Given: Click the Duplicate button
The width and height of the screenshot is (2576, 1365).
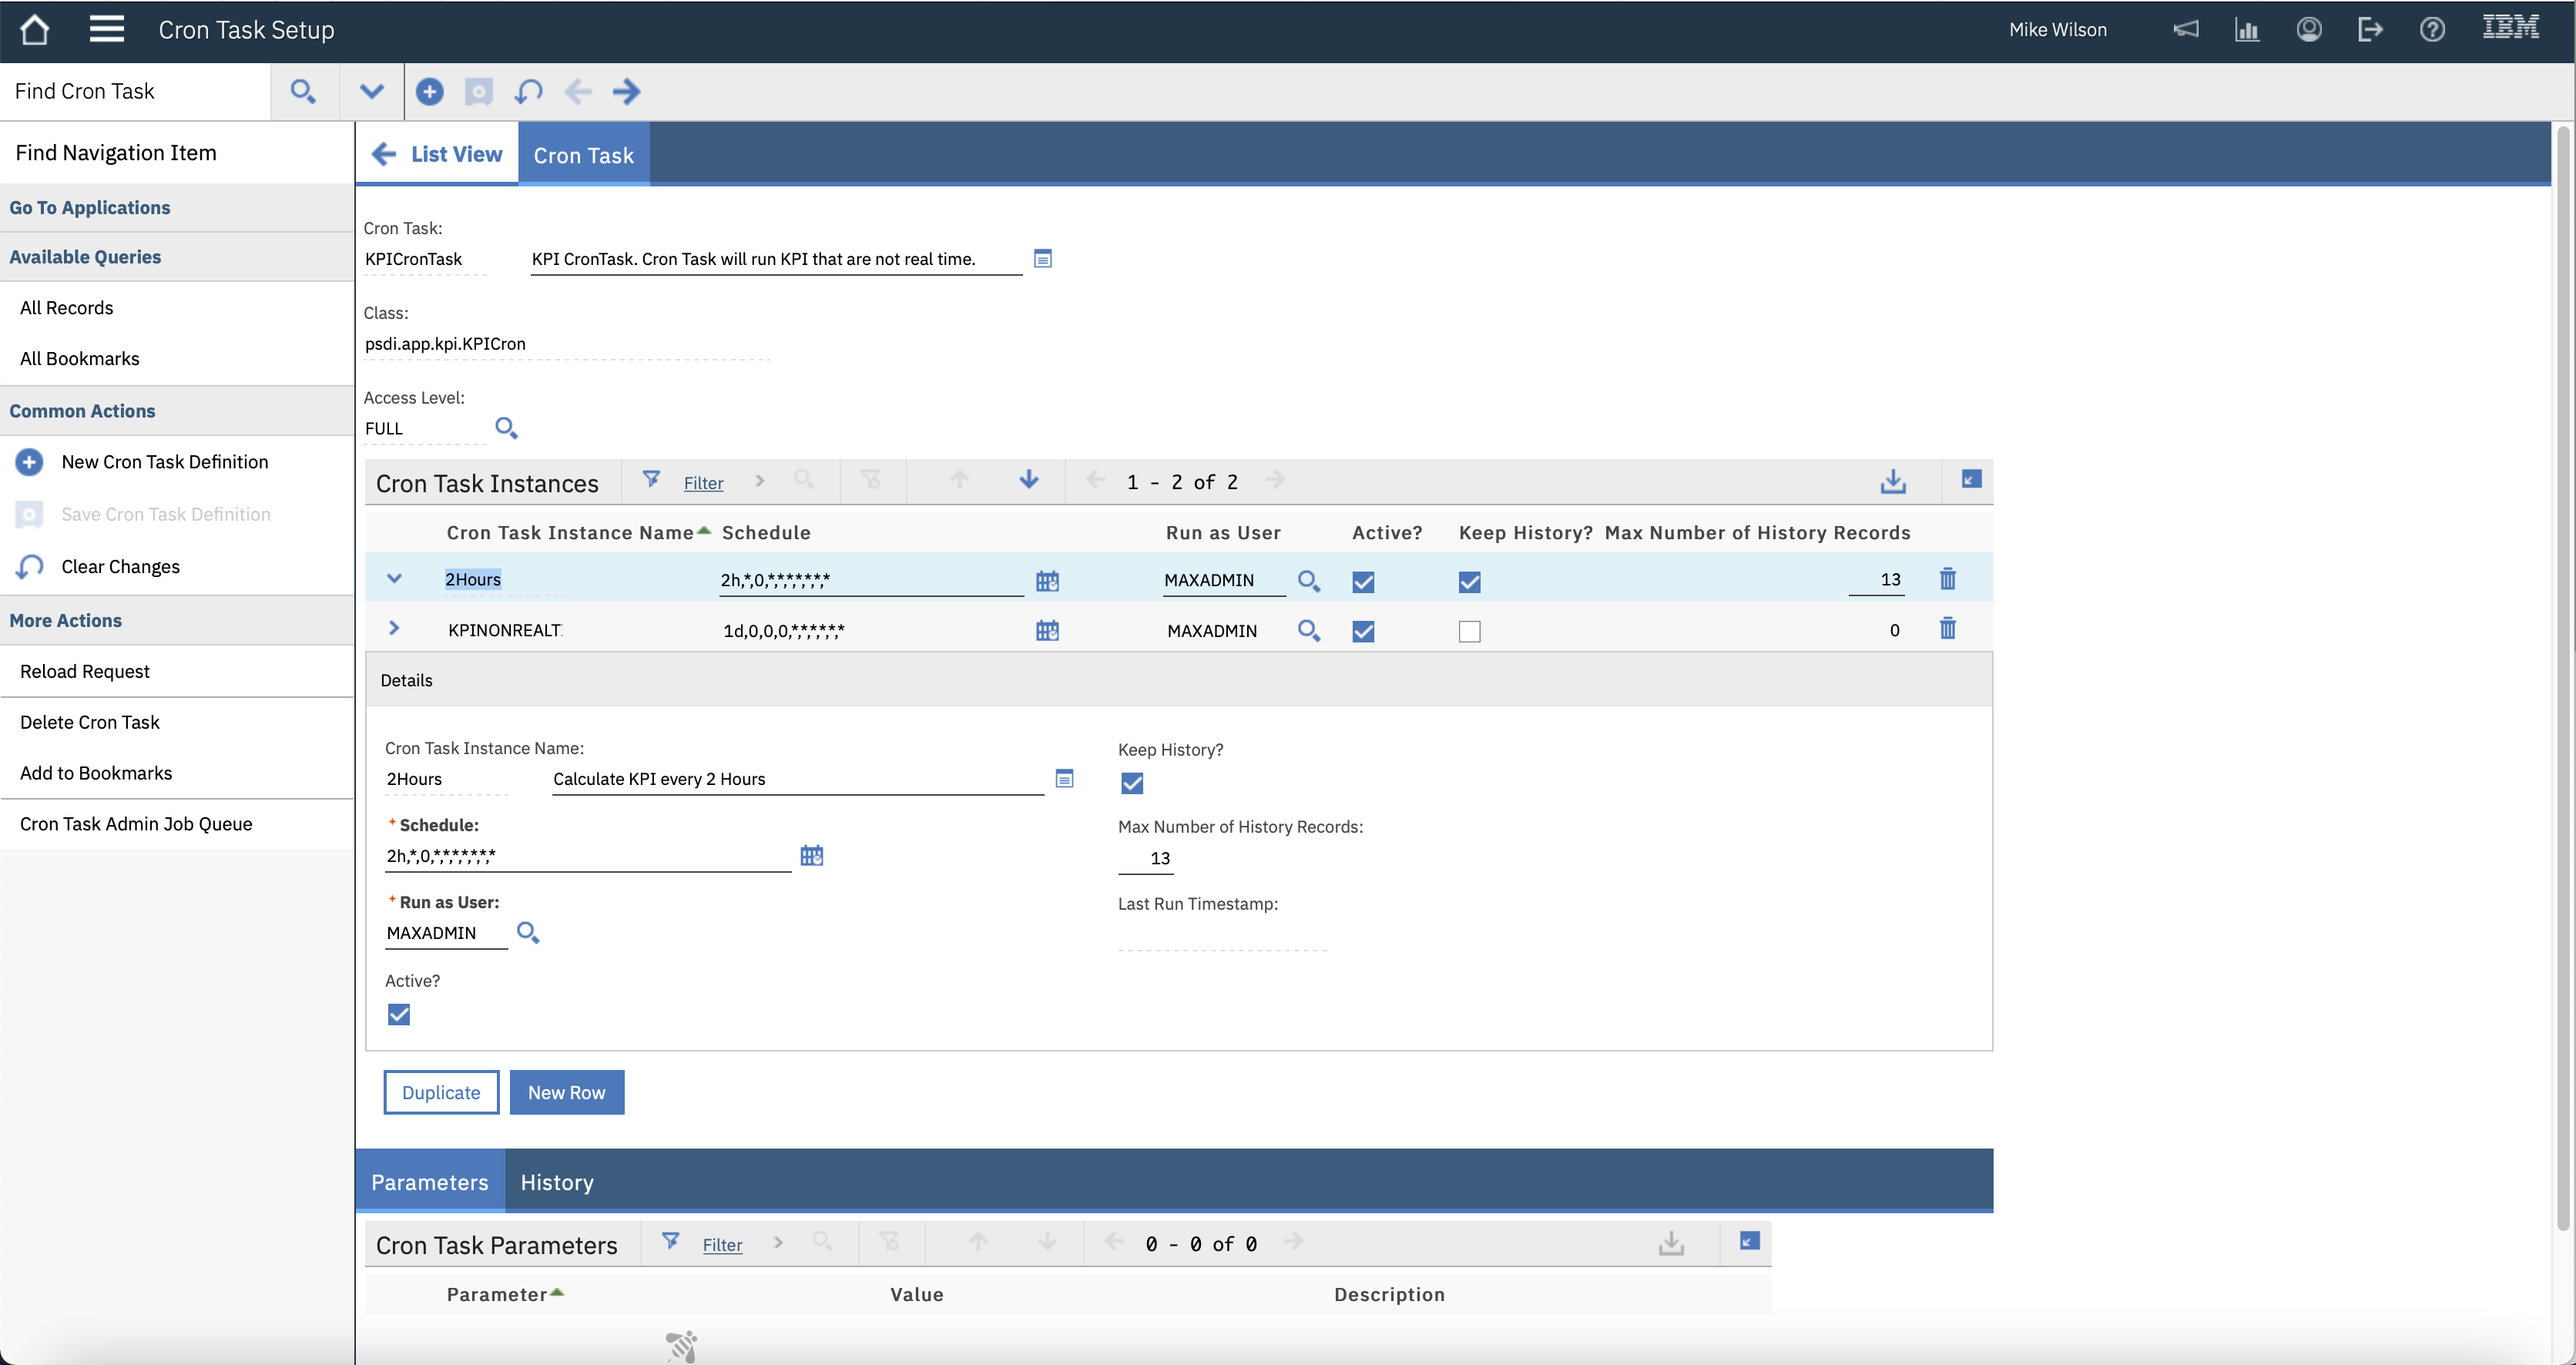Looking at the screenshot, I should point(441,1092).
